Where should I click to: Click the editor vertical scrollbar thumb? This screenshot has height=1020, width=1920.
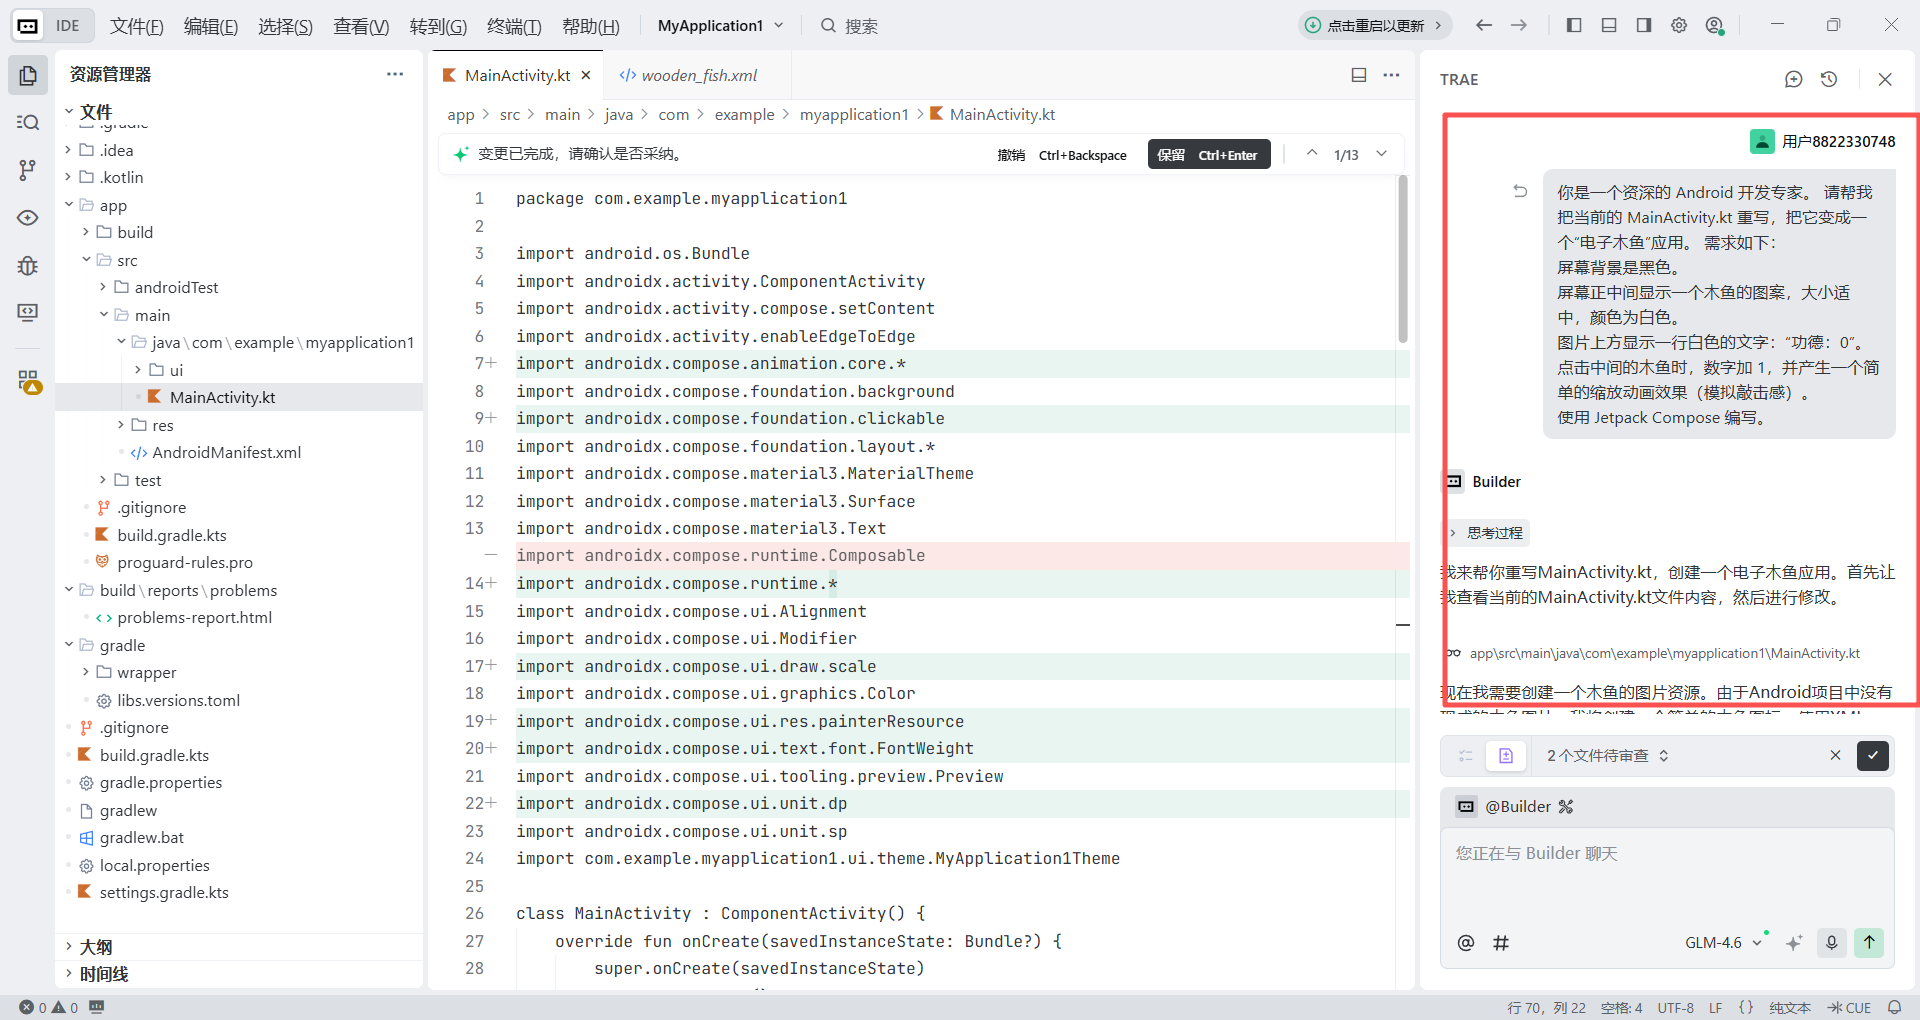click(1402, 260)
